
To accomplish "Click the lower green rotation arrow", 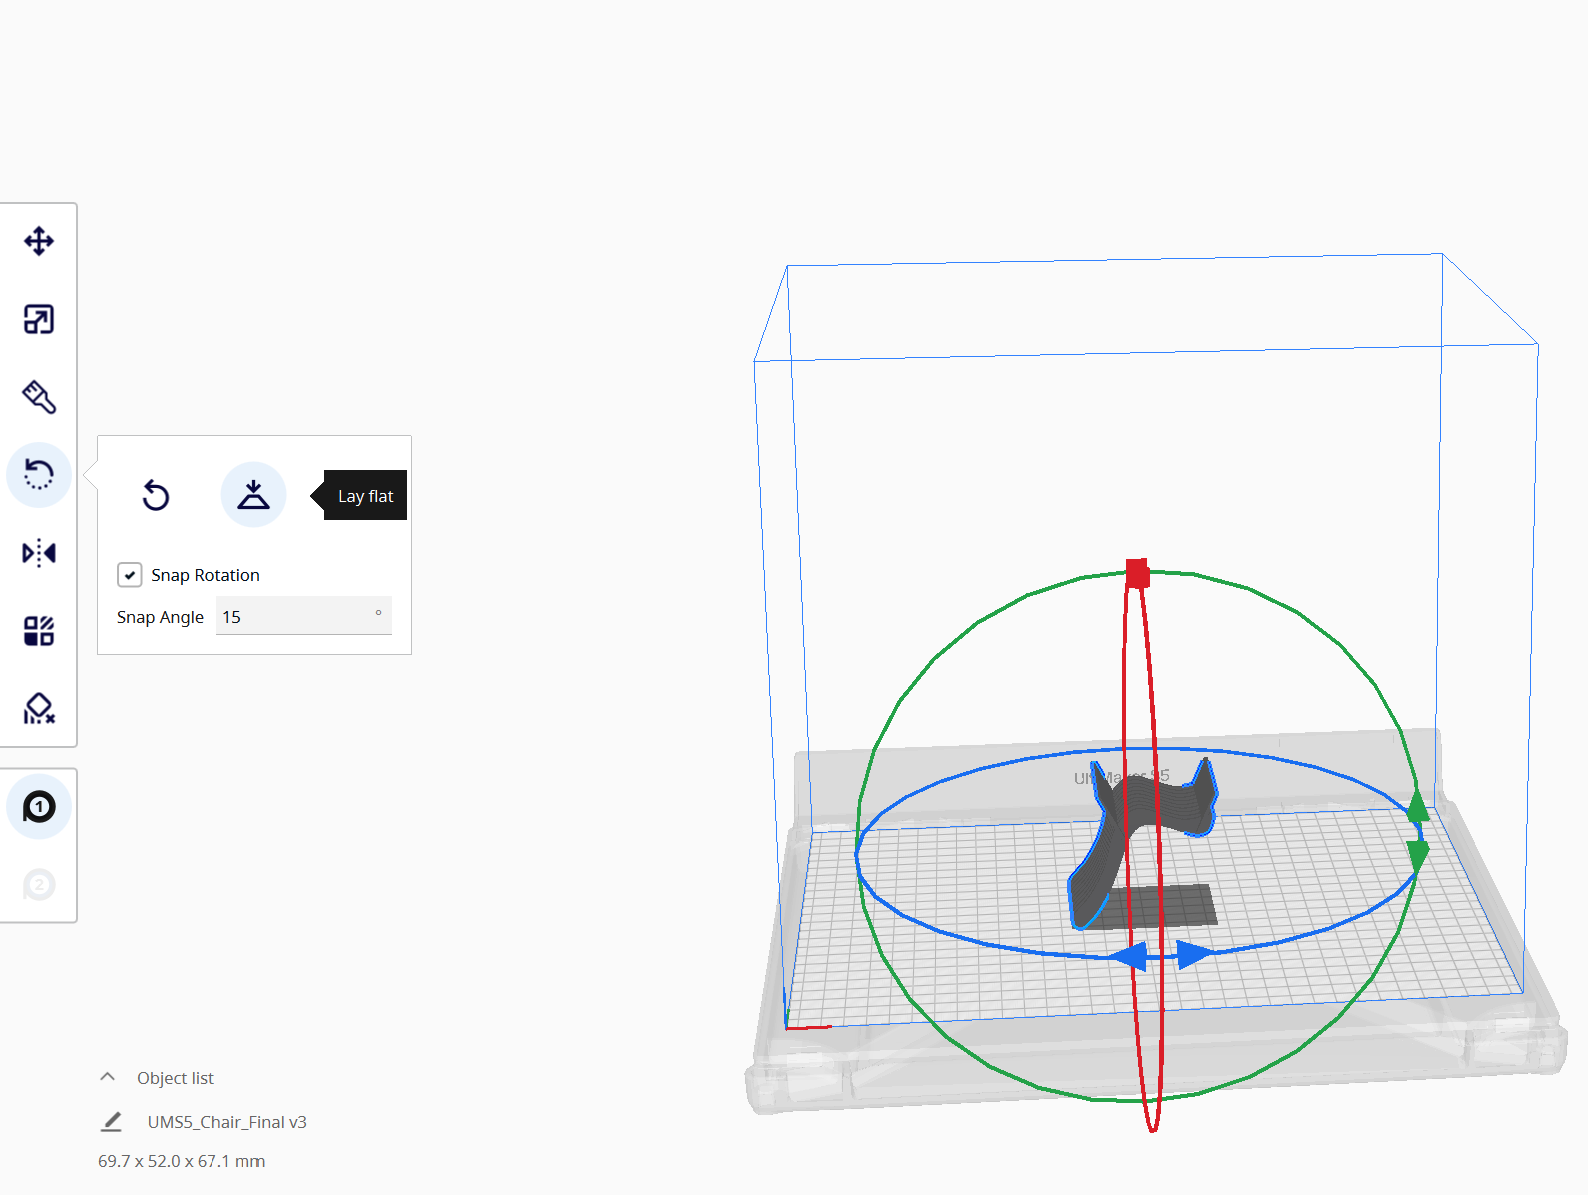I will coord(1418,856).
